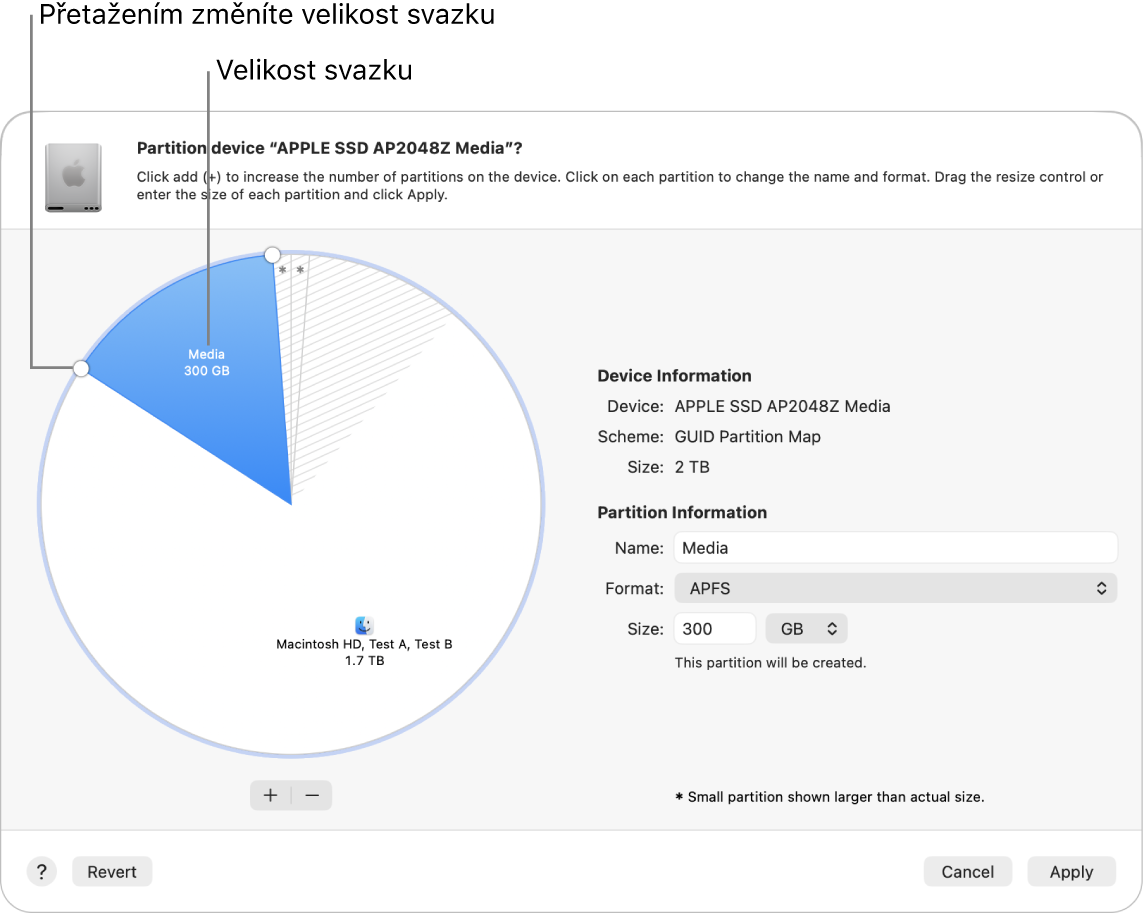Click the Revert button

pos(111,871)
